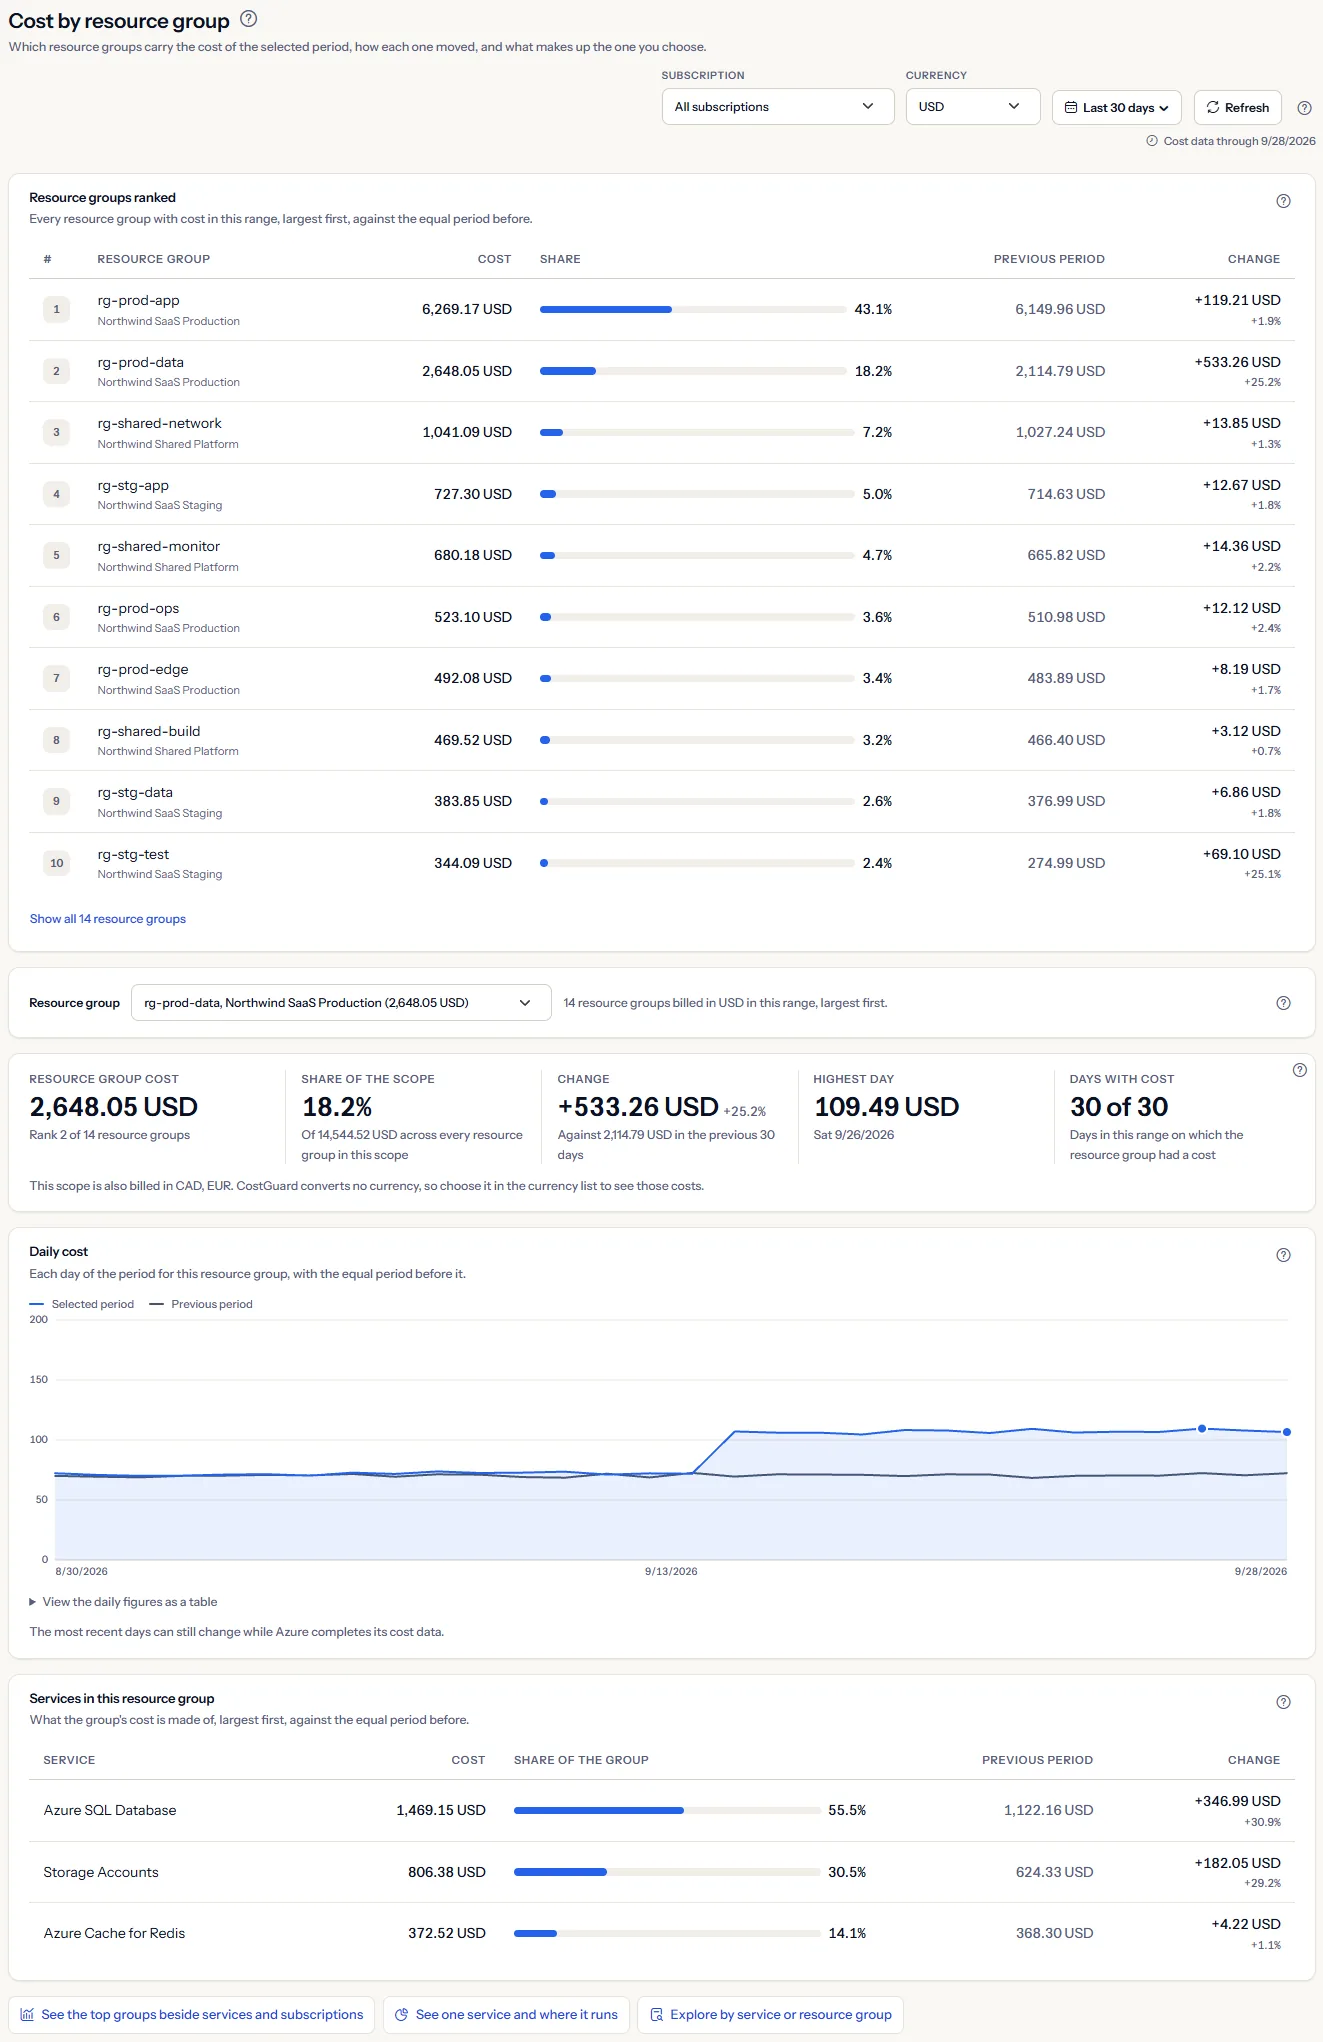The height and width of the screenshot is (2042, 1323).
Task: Click the +533.26 USD change in rg-prod-data row
Action: (1237, 362)
